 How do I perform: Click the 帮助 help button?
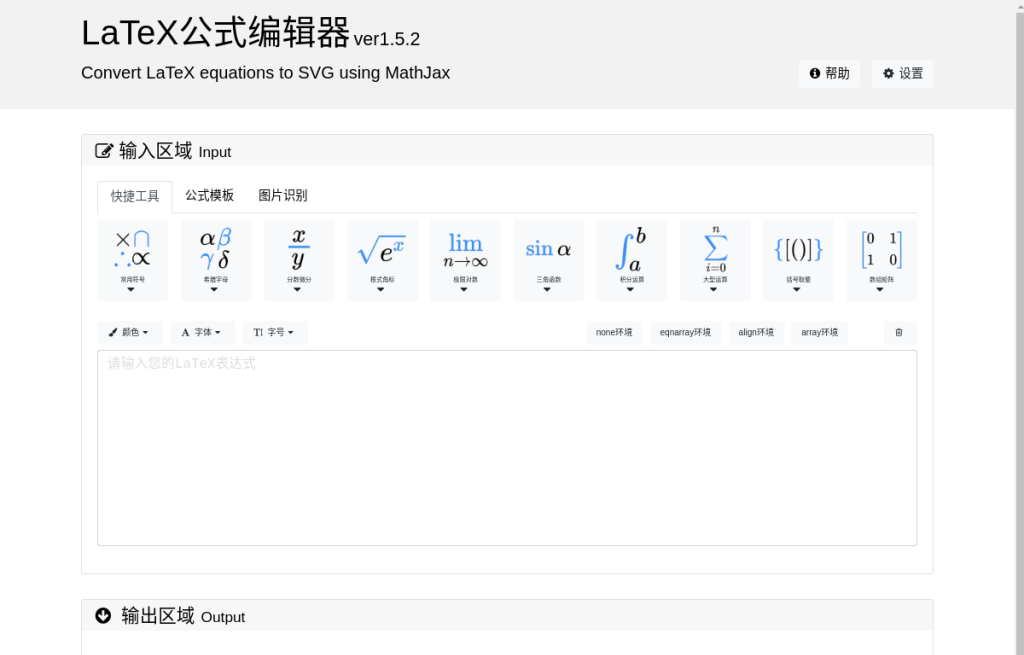click(829, 74)
